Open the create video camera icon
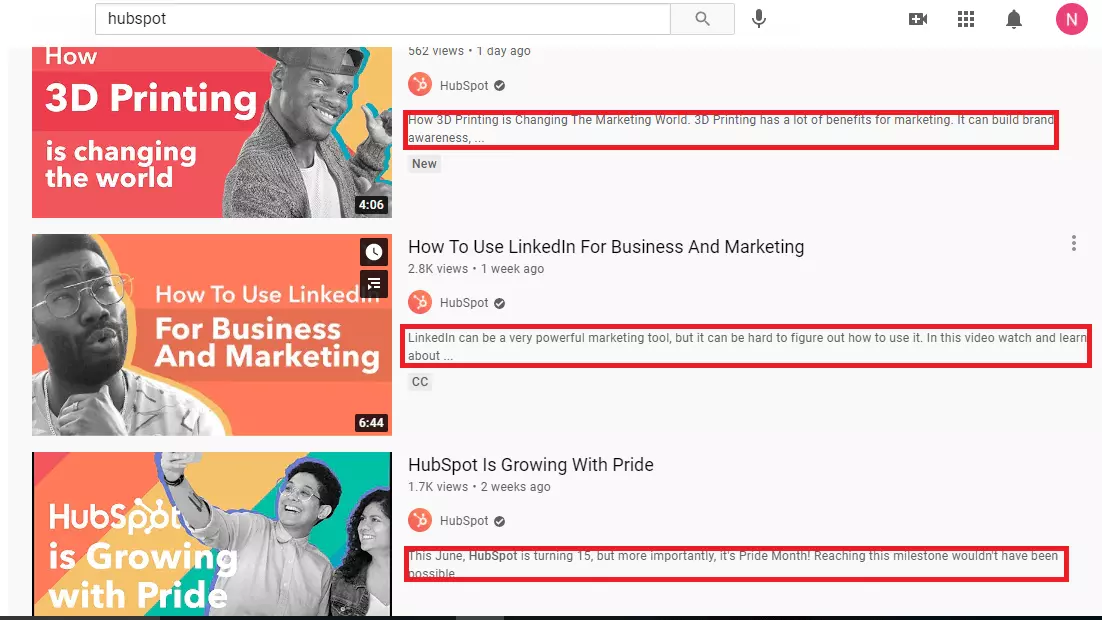The width and height of the screenshot is (1102, 620). [x=917, y=19]
